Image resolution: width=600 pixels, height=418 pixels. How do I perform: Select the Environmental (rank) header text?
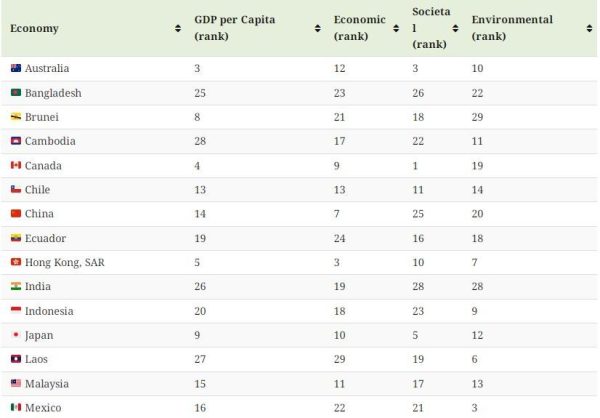[512, 28]
